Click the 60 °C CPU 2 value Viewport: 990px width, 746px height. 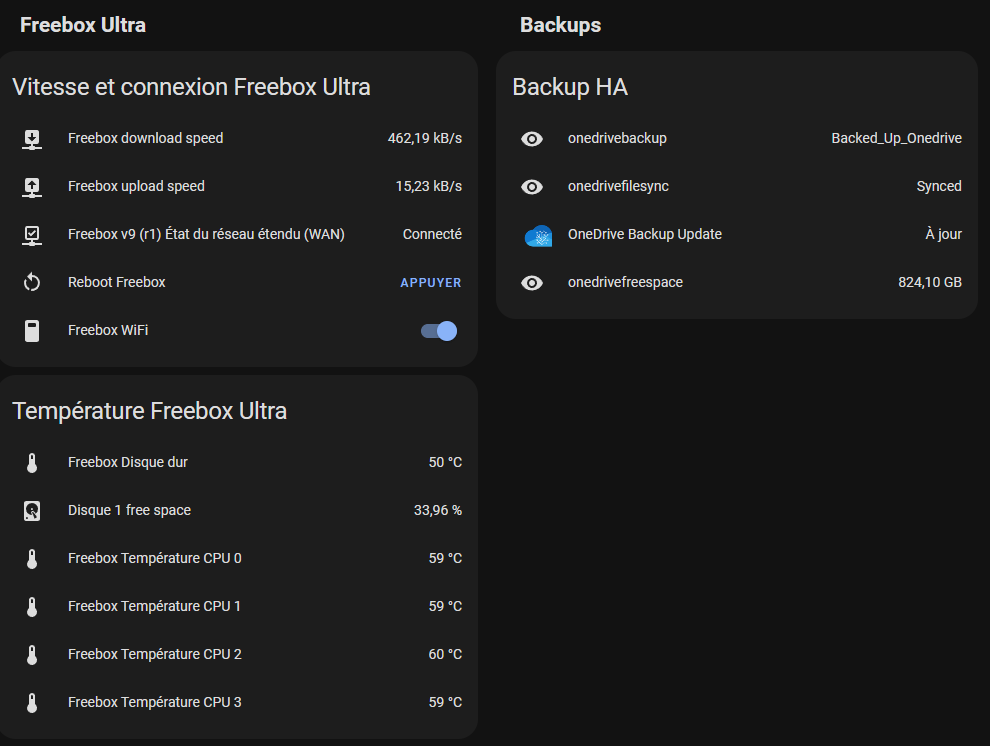(445, 654)
